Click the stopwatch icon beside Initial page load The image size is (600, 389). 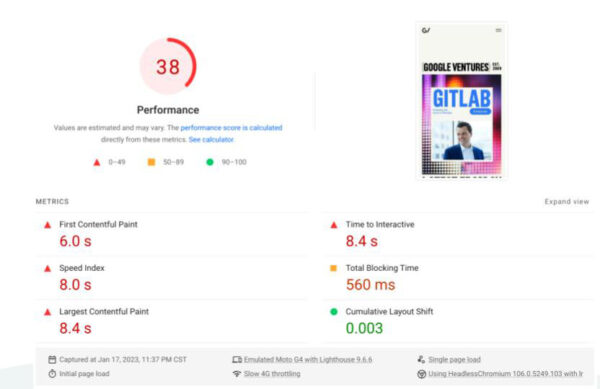pos(52,374)
